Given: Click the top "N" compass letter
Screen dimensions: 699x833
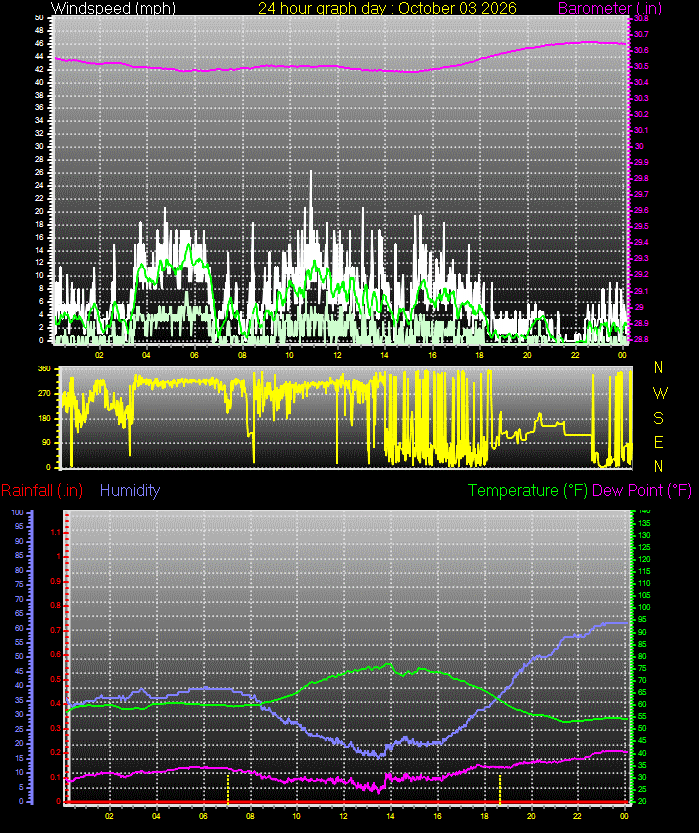Looking at the screenshot, I should coord(659,367).
